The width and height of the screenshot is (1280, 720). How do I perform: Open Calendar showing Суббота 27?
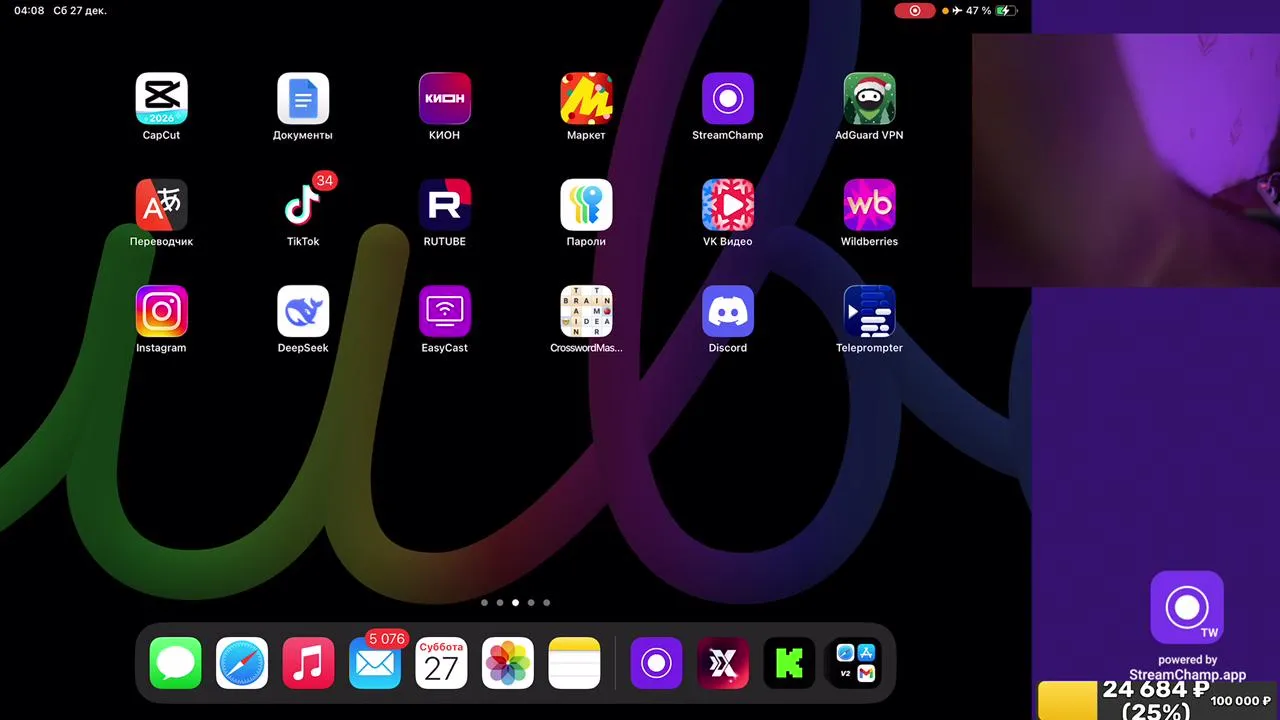pos(441,663)
